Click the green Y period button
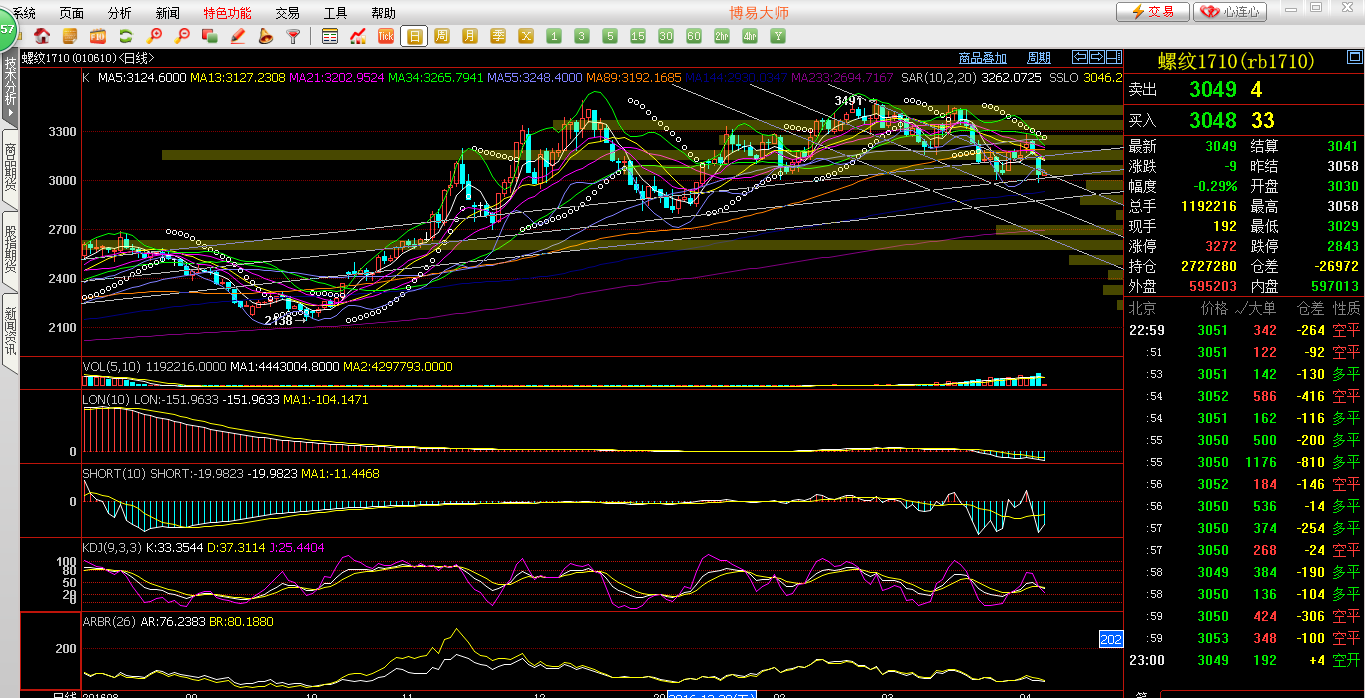The height and width of the screenshot is (698, 1365). pos(778,36)
